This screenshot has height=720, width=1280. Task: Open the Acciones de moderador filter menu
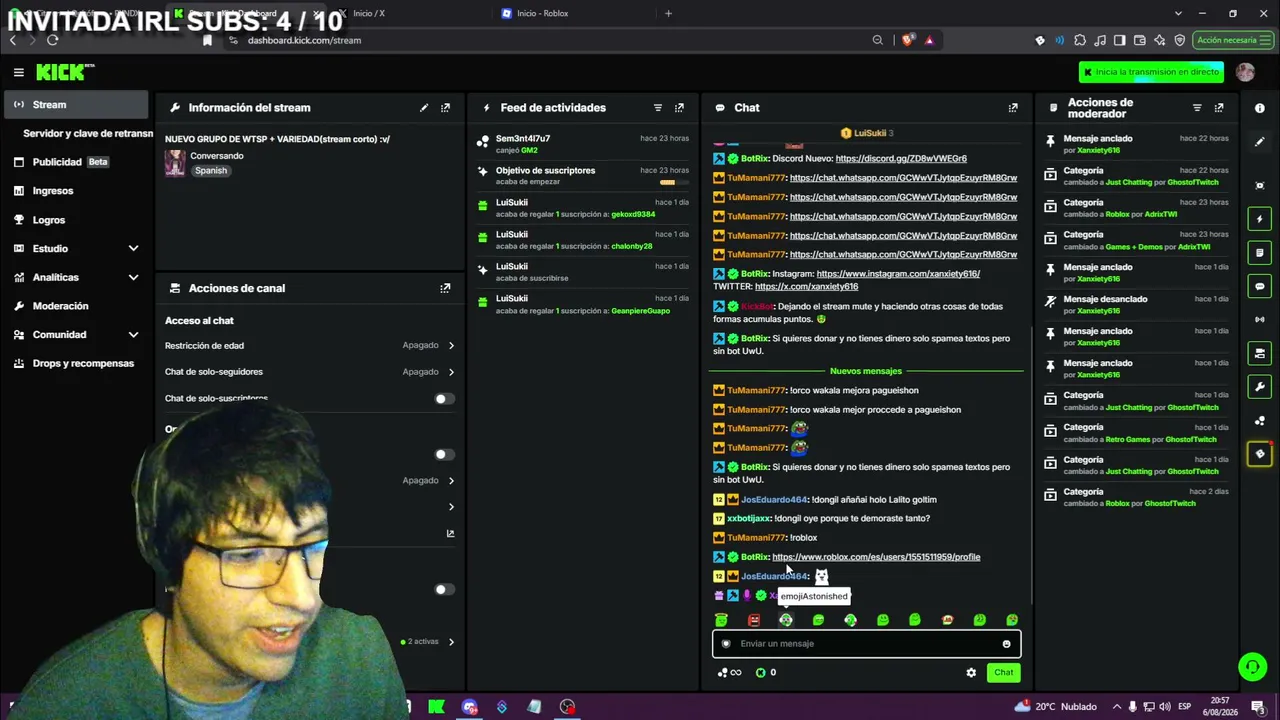pyautogui.click(x=1197, y=108)
